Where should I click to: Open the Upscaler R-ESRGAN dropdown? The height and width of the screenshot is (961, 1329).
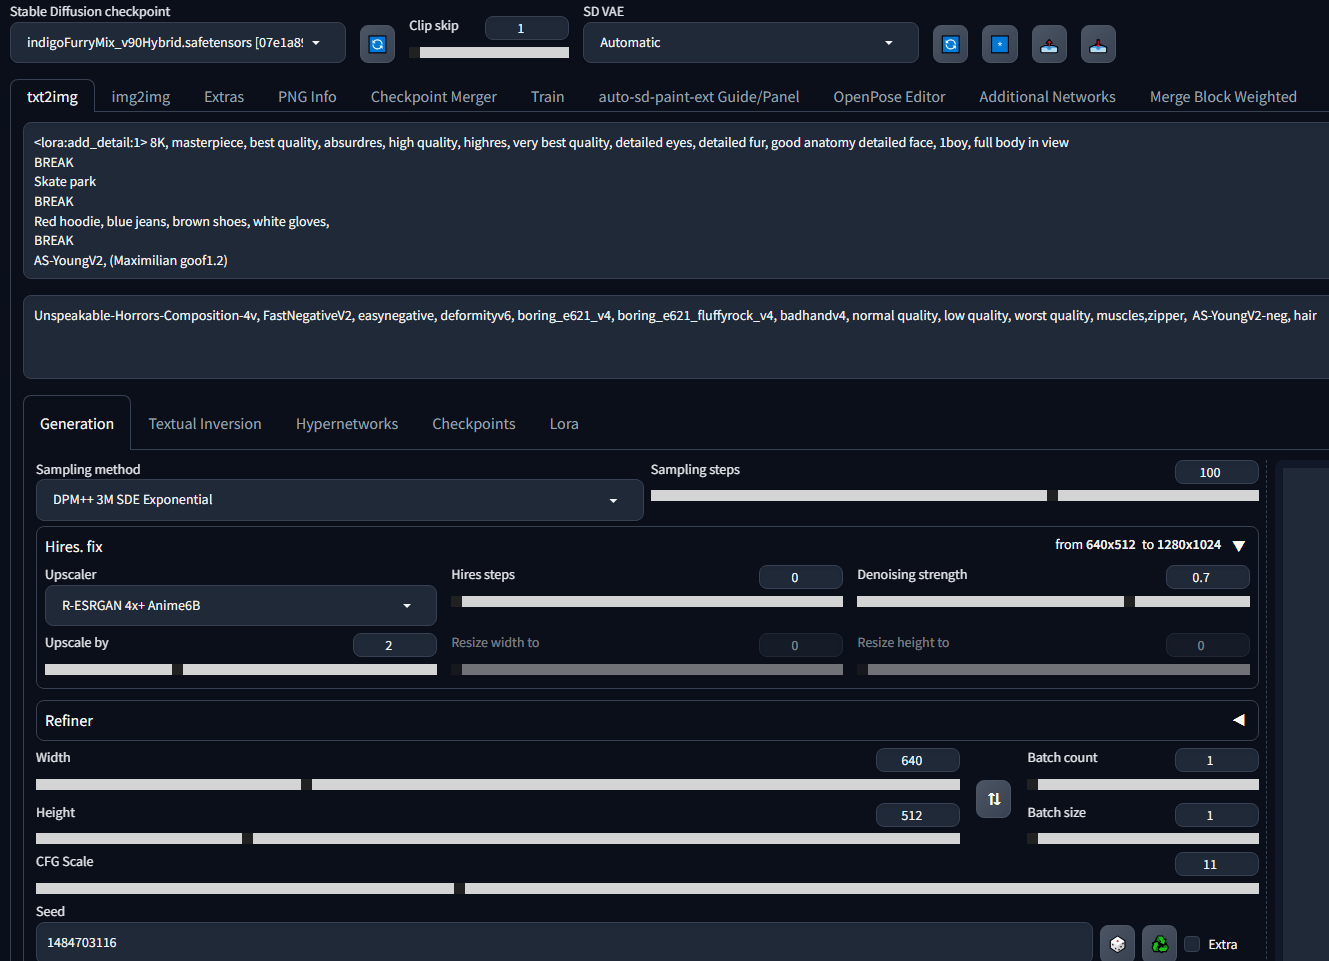point(240,606)
